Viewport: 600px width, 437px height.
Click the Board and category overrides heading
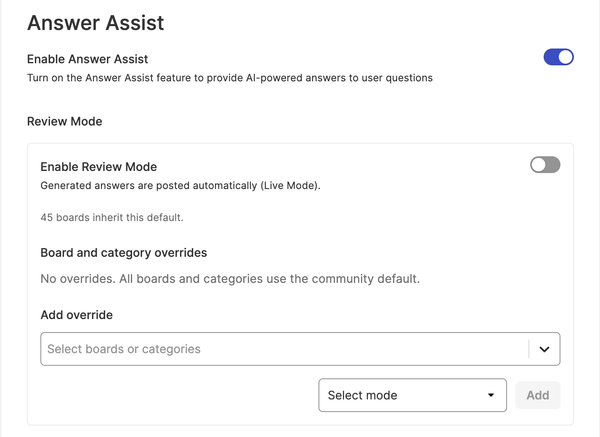(x=124, y=253)
